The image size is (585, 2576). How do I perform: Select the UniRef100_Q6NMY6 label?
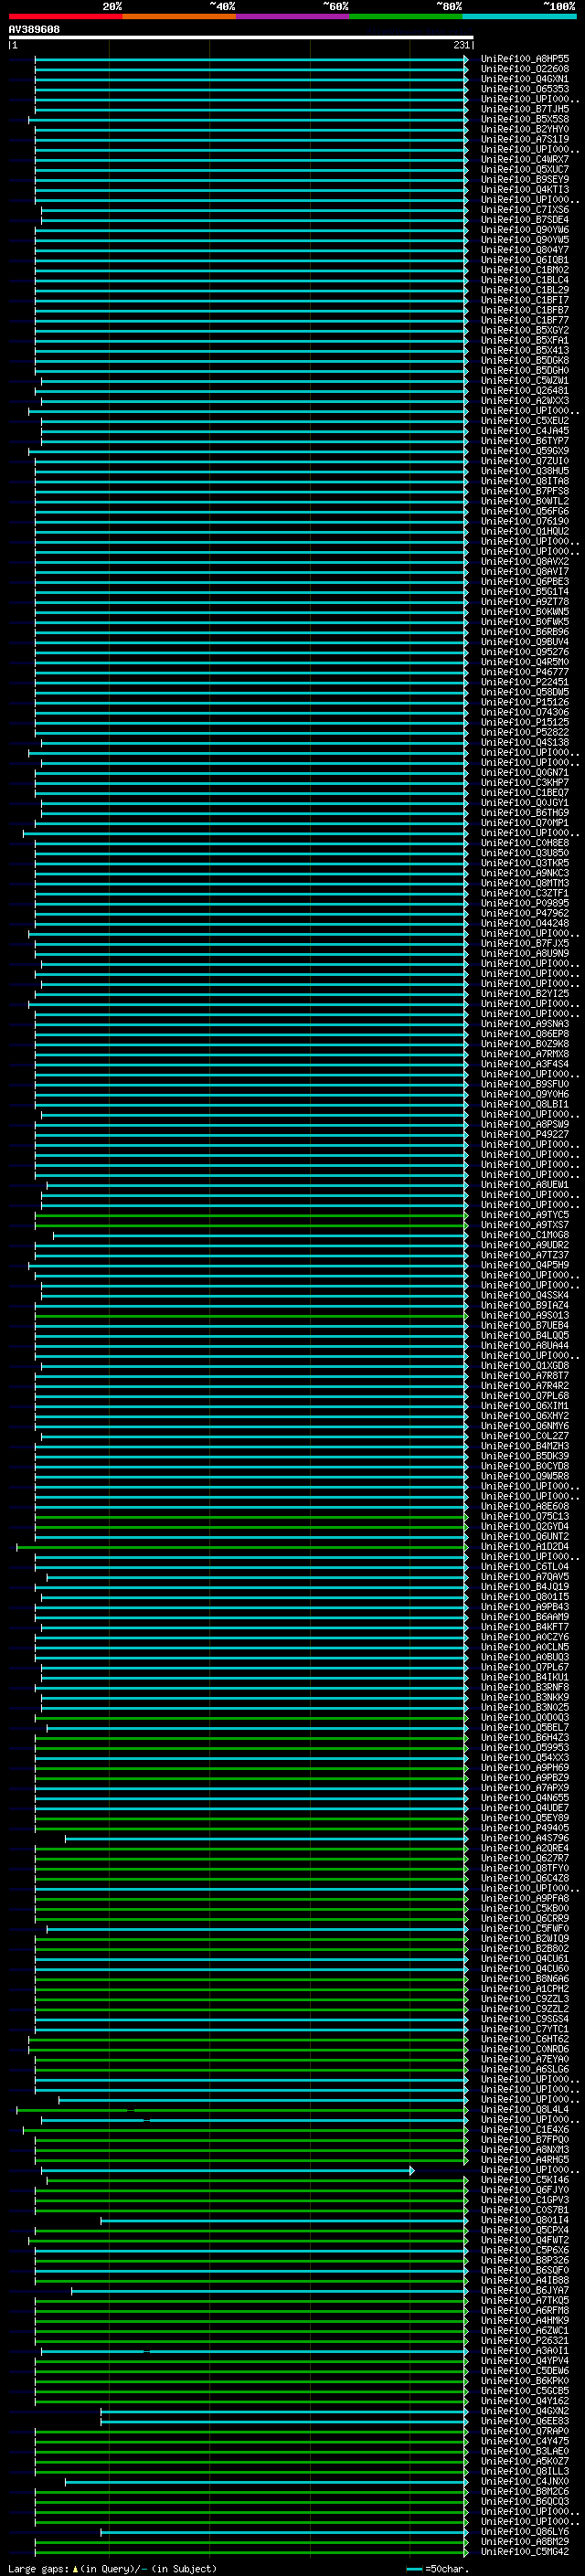point(525,1426)
